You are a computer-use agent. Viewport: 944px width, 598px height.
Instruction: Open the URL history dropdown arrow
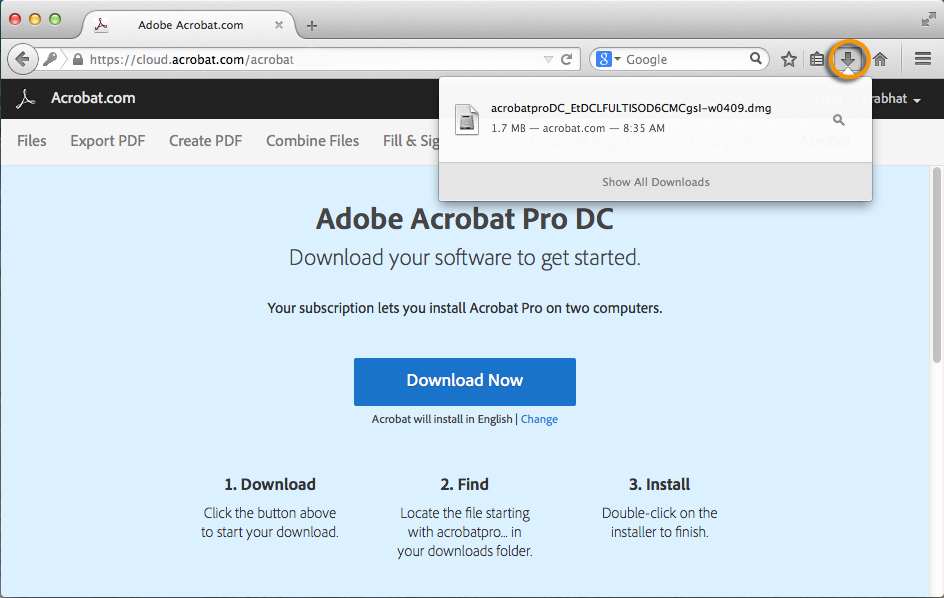tap(548, 59)
